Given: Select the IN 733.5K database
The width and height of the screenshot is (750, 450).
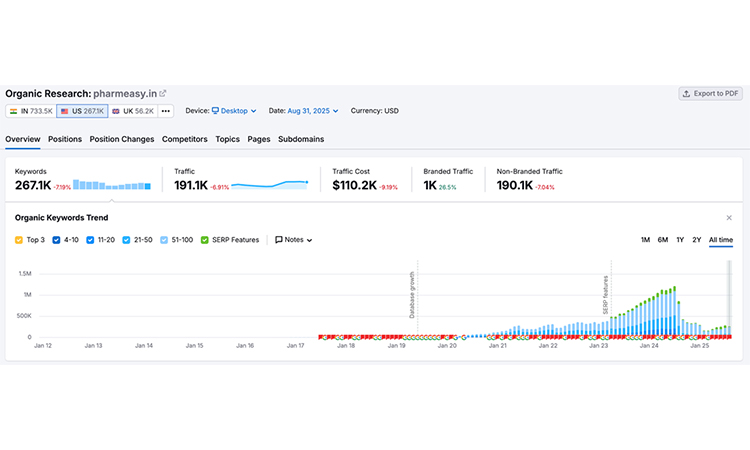Looking at the screenshot, I should tap(31, 111).
